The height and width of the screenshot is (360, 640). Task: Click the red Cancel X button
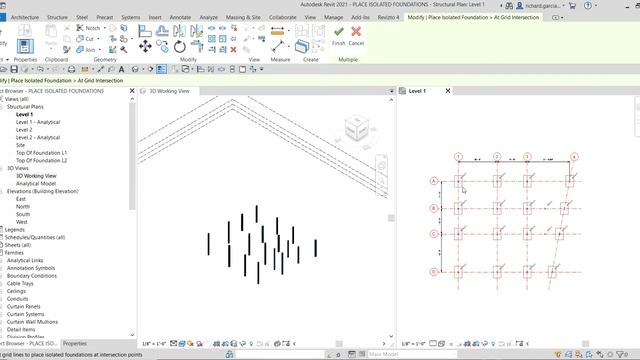point(356,32)
